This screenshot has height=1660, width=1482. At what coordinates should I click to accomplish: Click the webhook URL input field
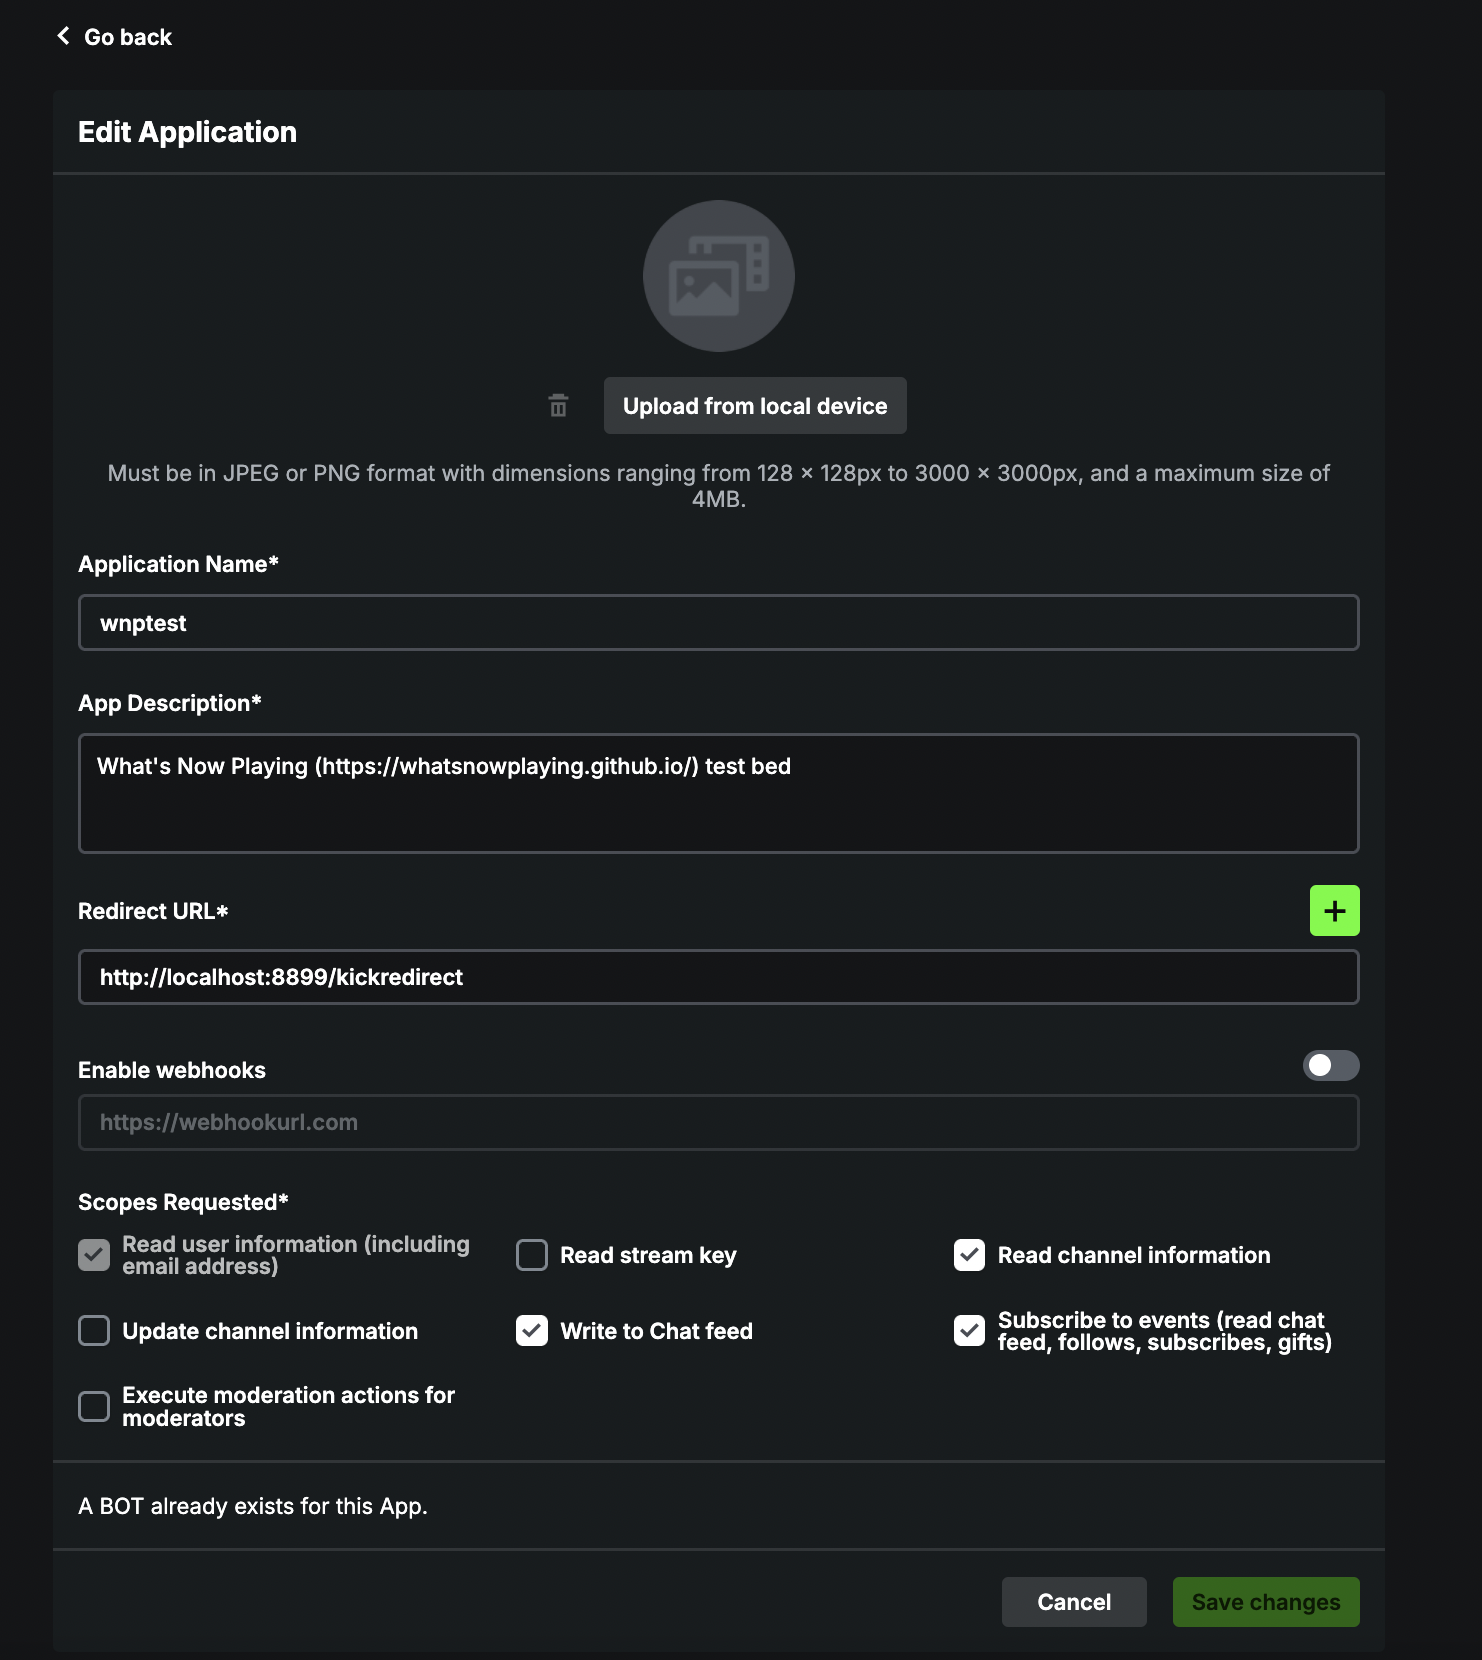coord(718,1122)
